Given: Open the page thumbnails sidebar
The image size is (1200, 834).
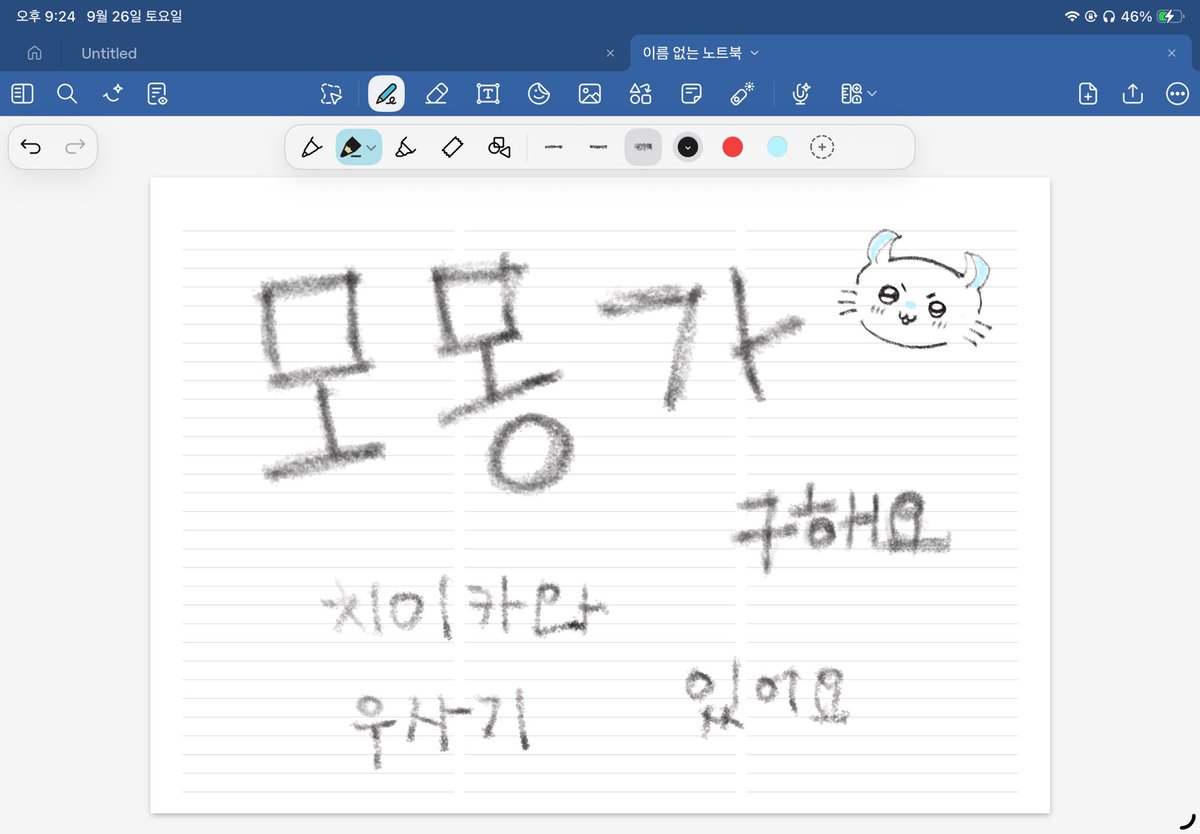Looking at the screenshot, I should click(23, 94).
